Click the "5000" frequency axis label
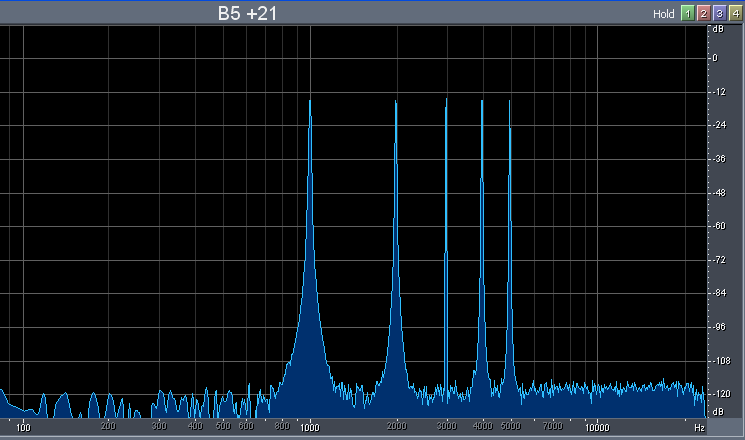This screenshot has width=745, height=440. pyautogui.click(x=511, y=426)
